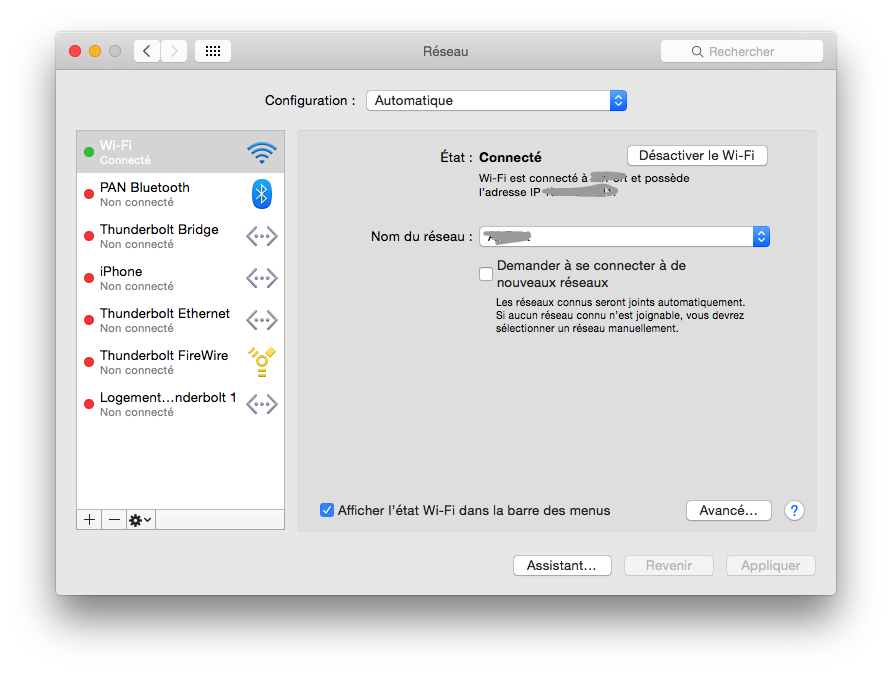
Task: Click the magnifier icon in search field
Action: click(697, 52)
